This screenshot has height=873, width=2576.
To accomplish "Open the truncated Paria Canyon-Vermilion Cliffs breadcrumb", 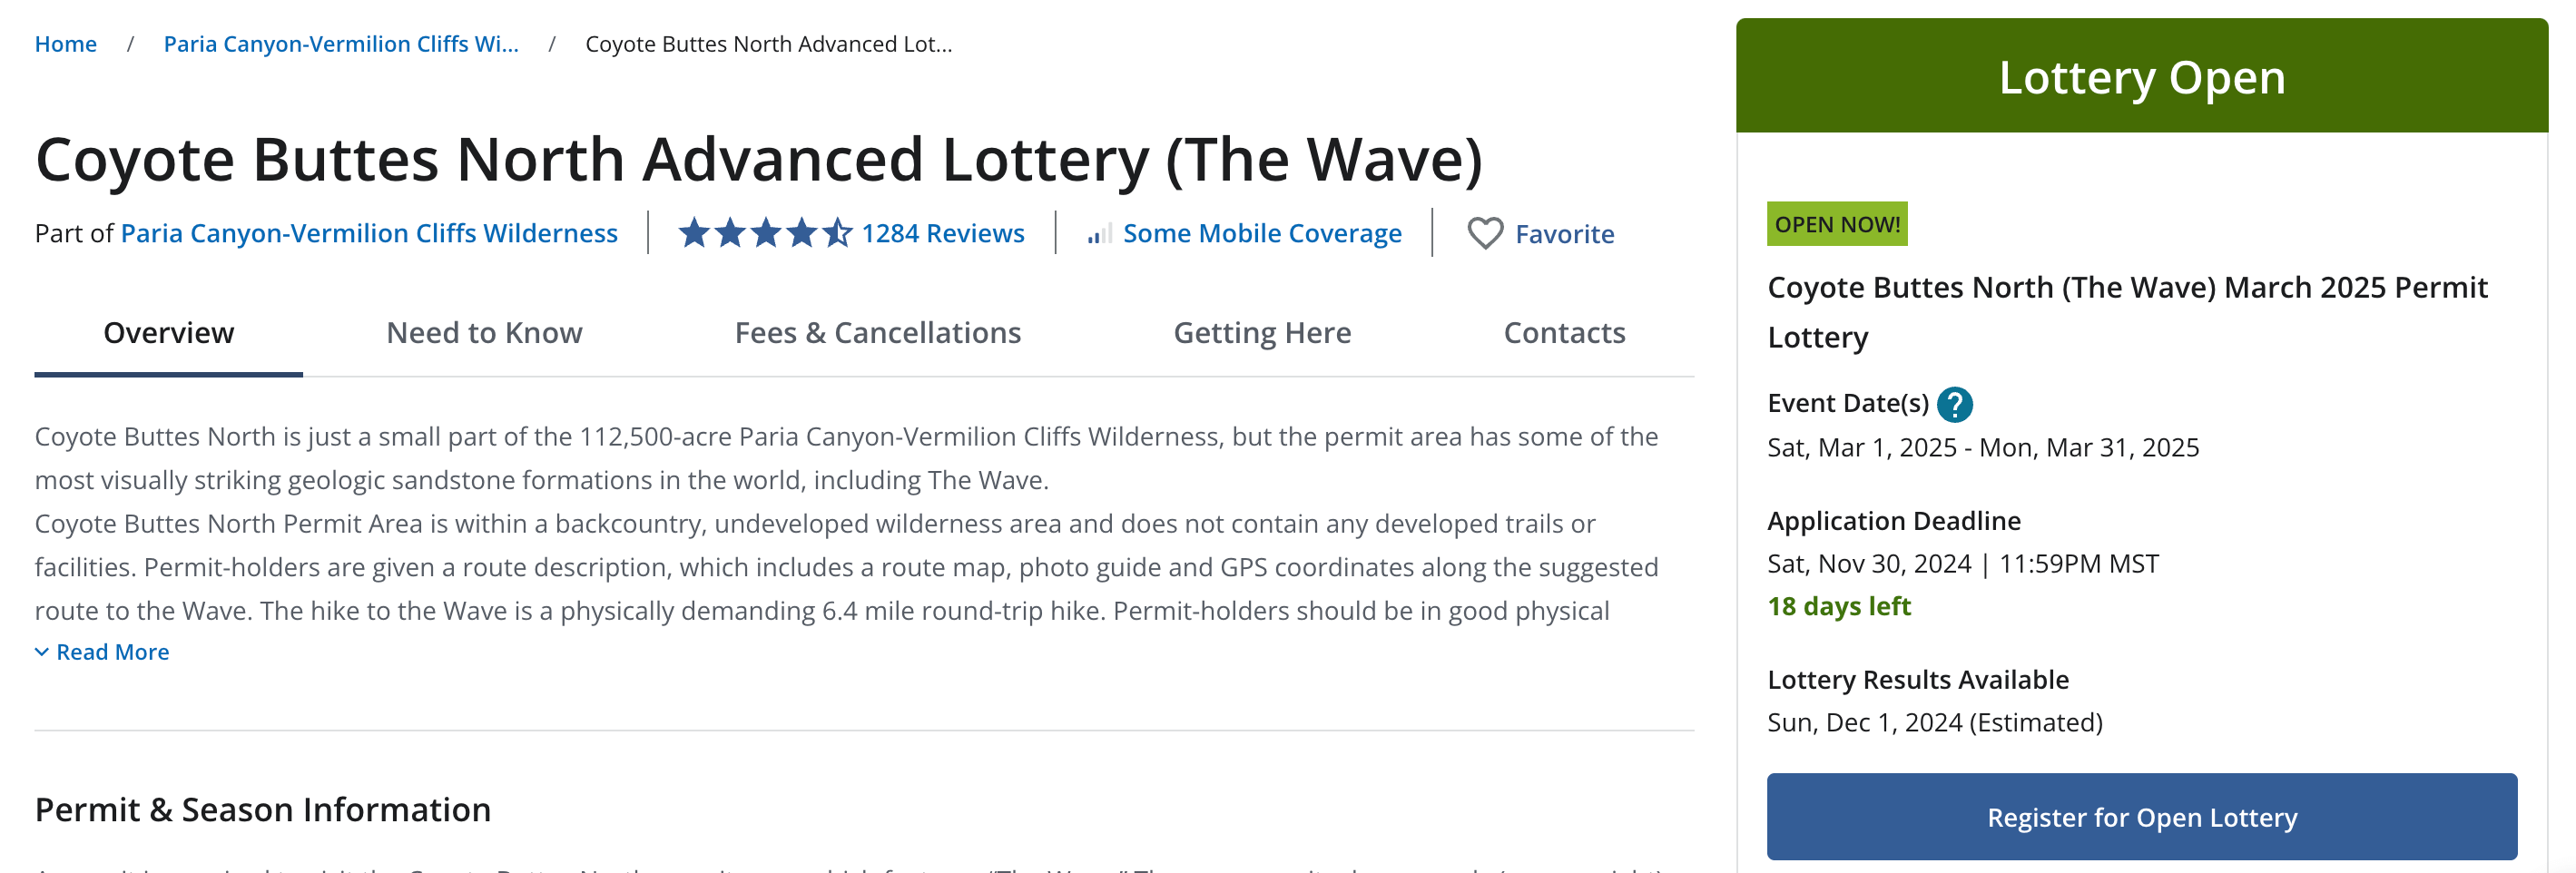I will click(x=341, y=44).
